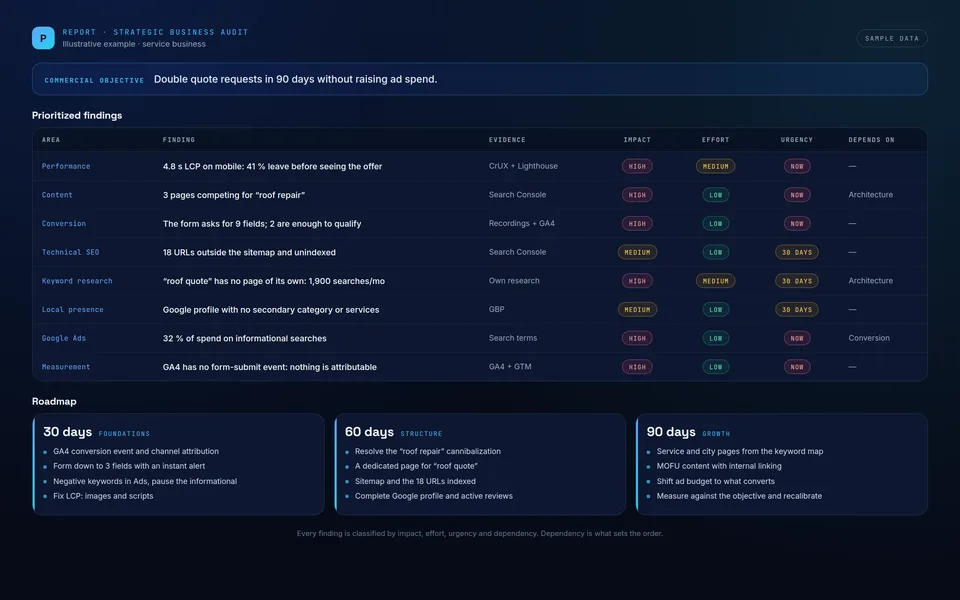
Task: Click Resolve the roof repair cannibalization item
Action: pos(428,451)
